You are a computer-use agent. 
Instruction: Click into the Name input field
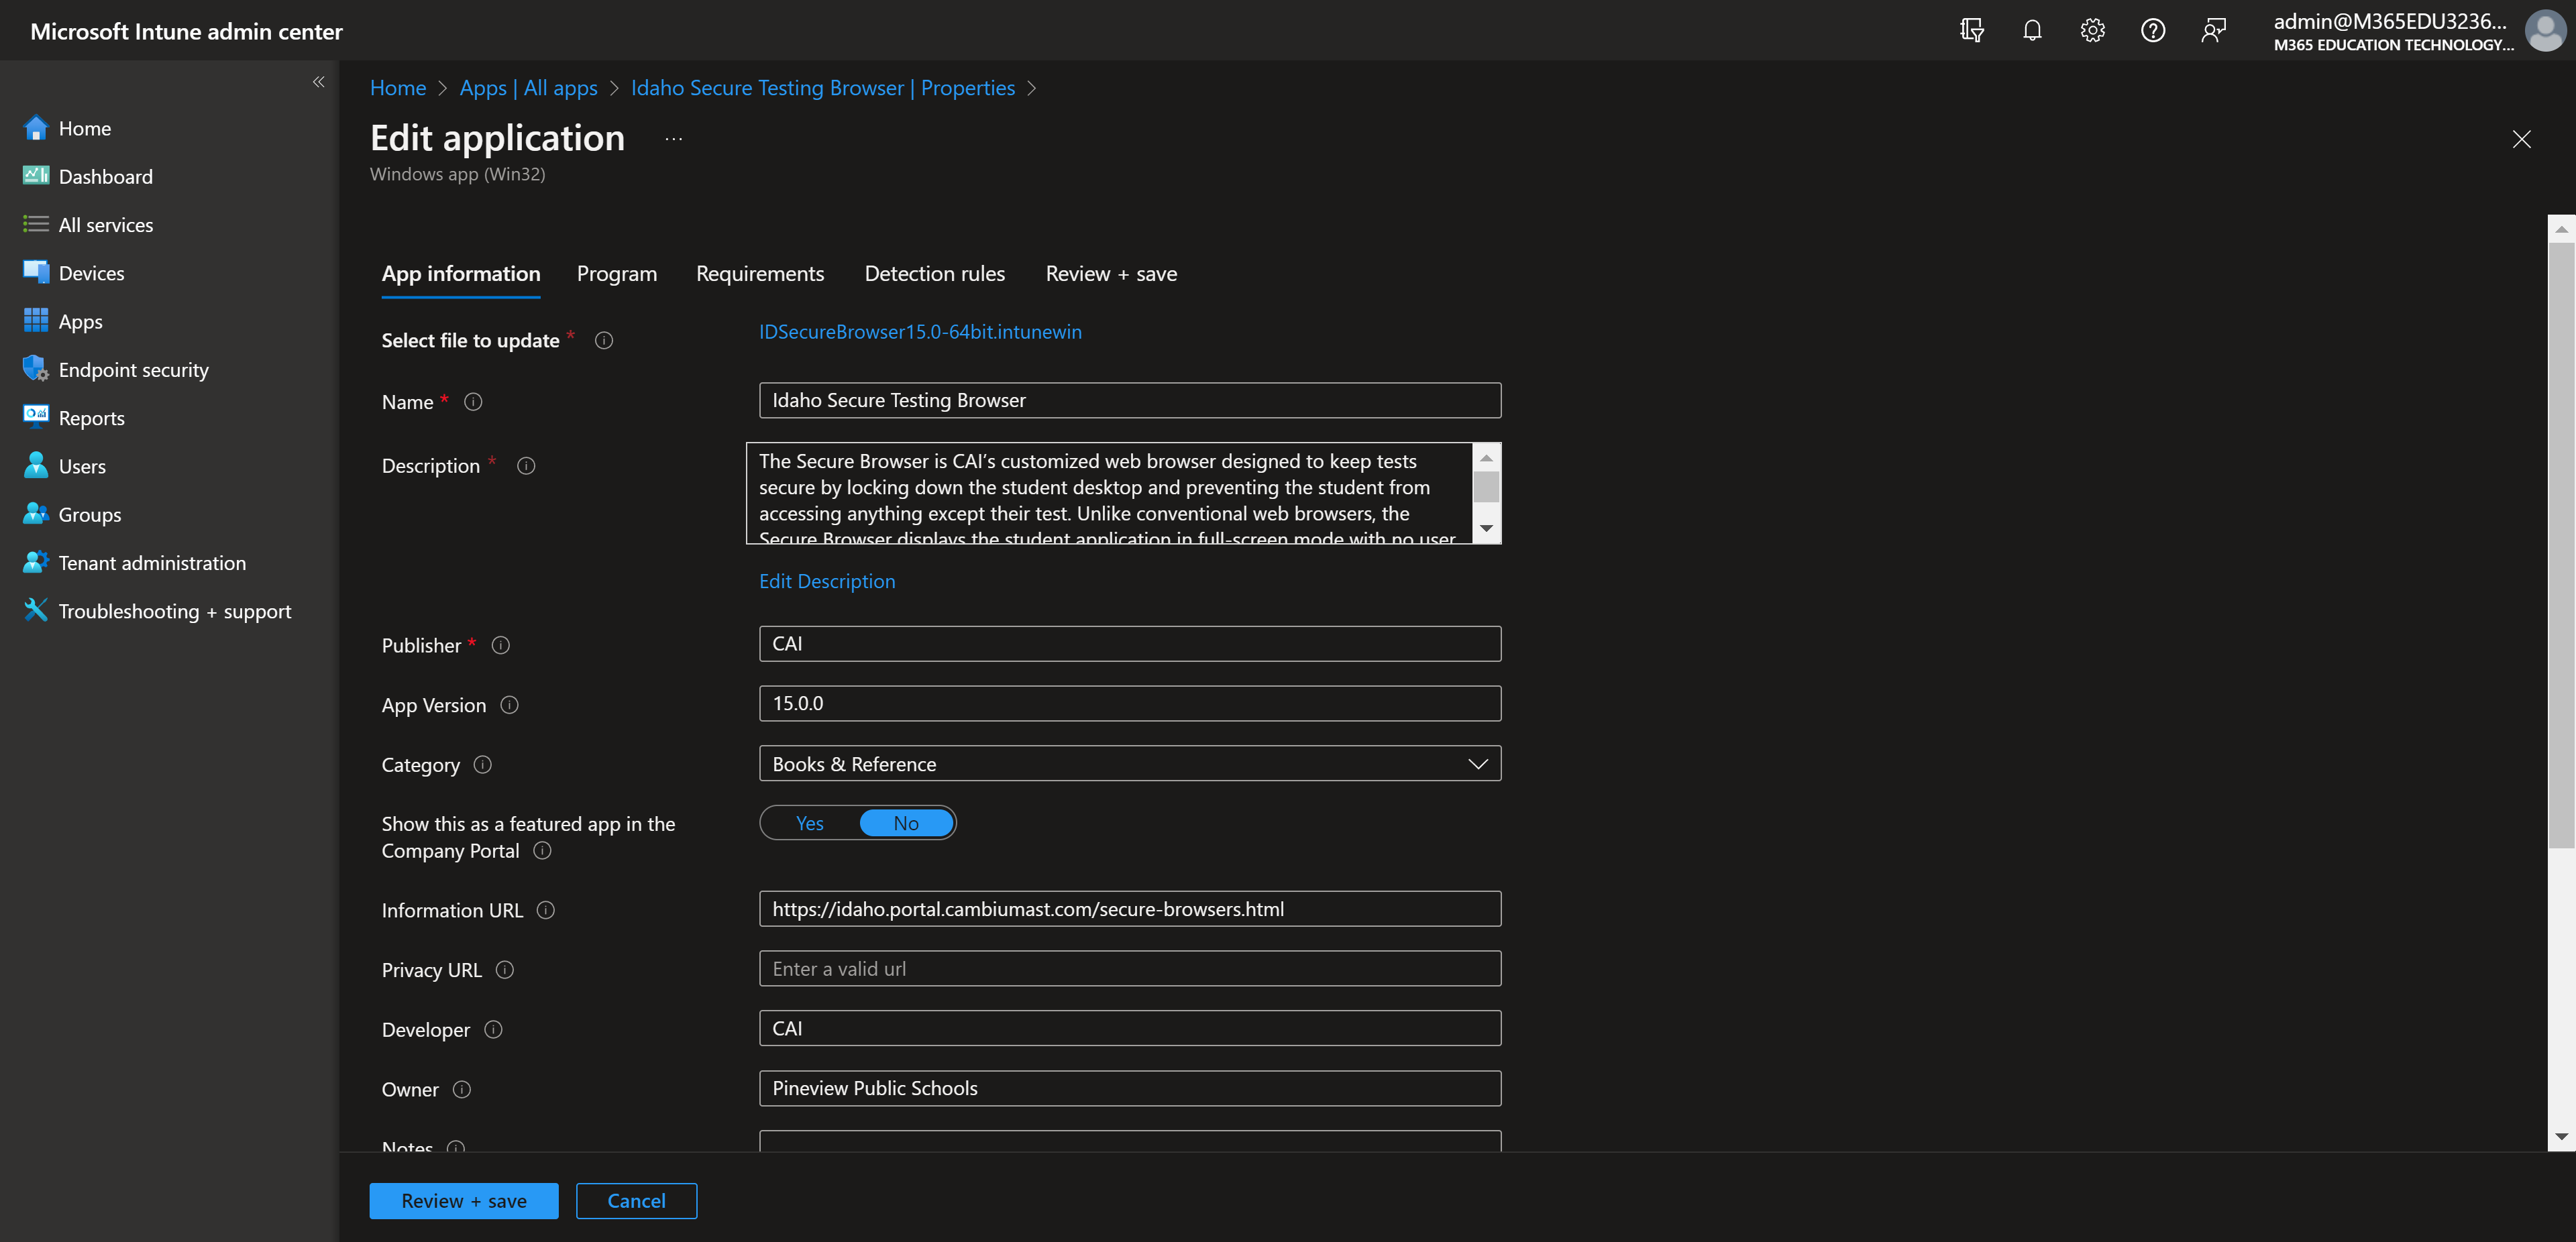tap(1130, 400)
